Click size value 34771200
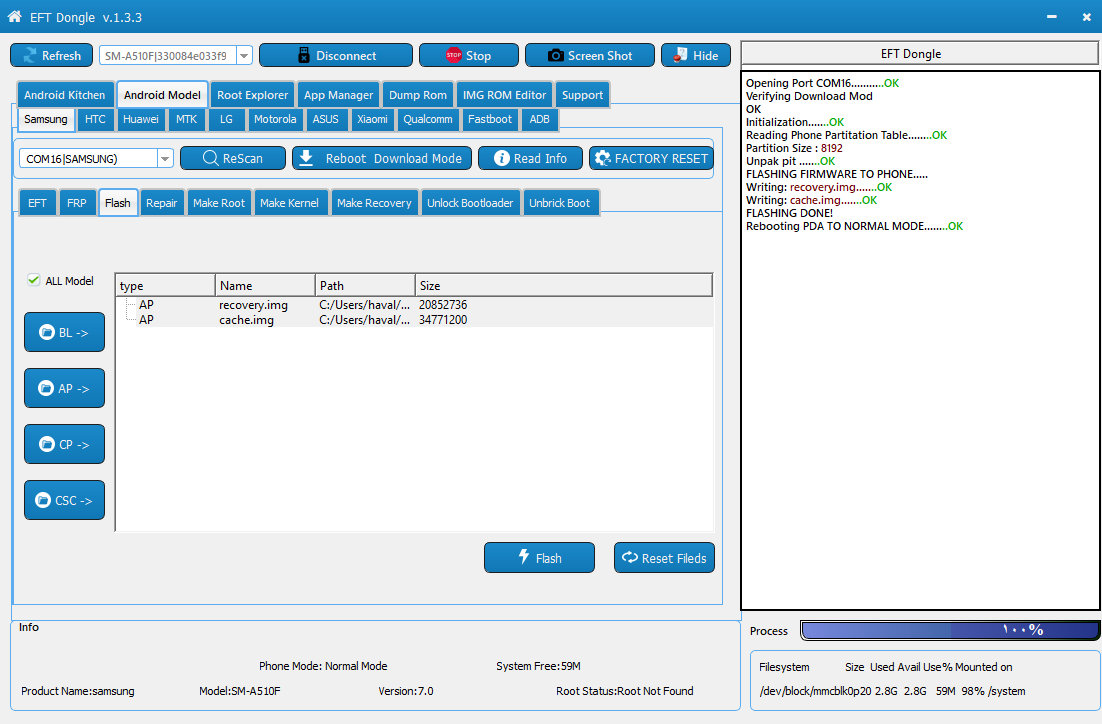This screenshot has height=724, width=1102. coord(443,320)
